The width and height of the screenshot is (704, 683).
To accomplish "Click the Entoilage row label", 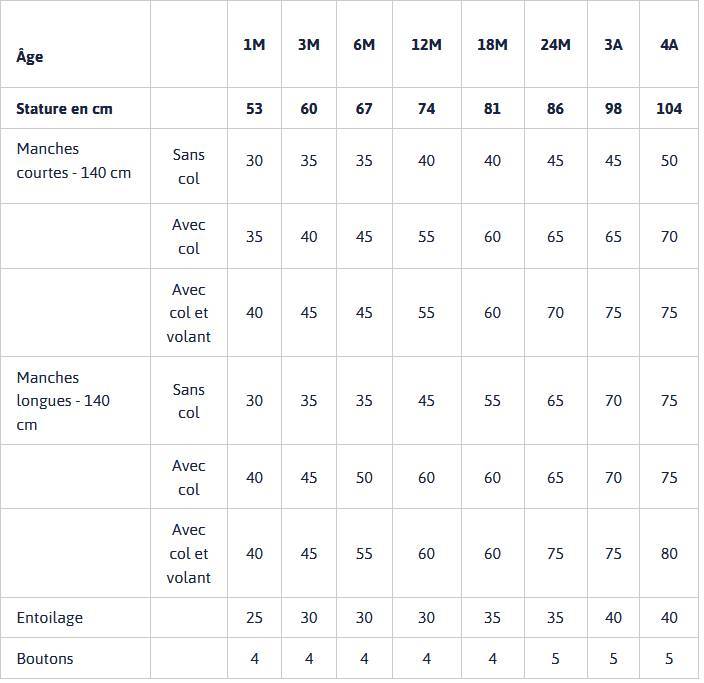I will pos(50,618).
